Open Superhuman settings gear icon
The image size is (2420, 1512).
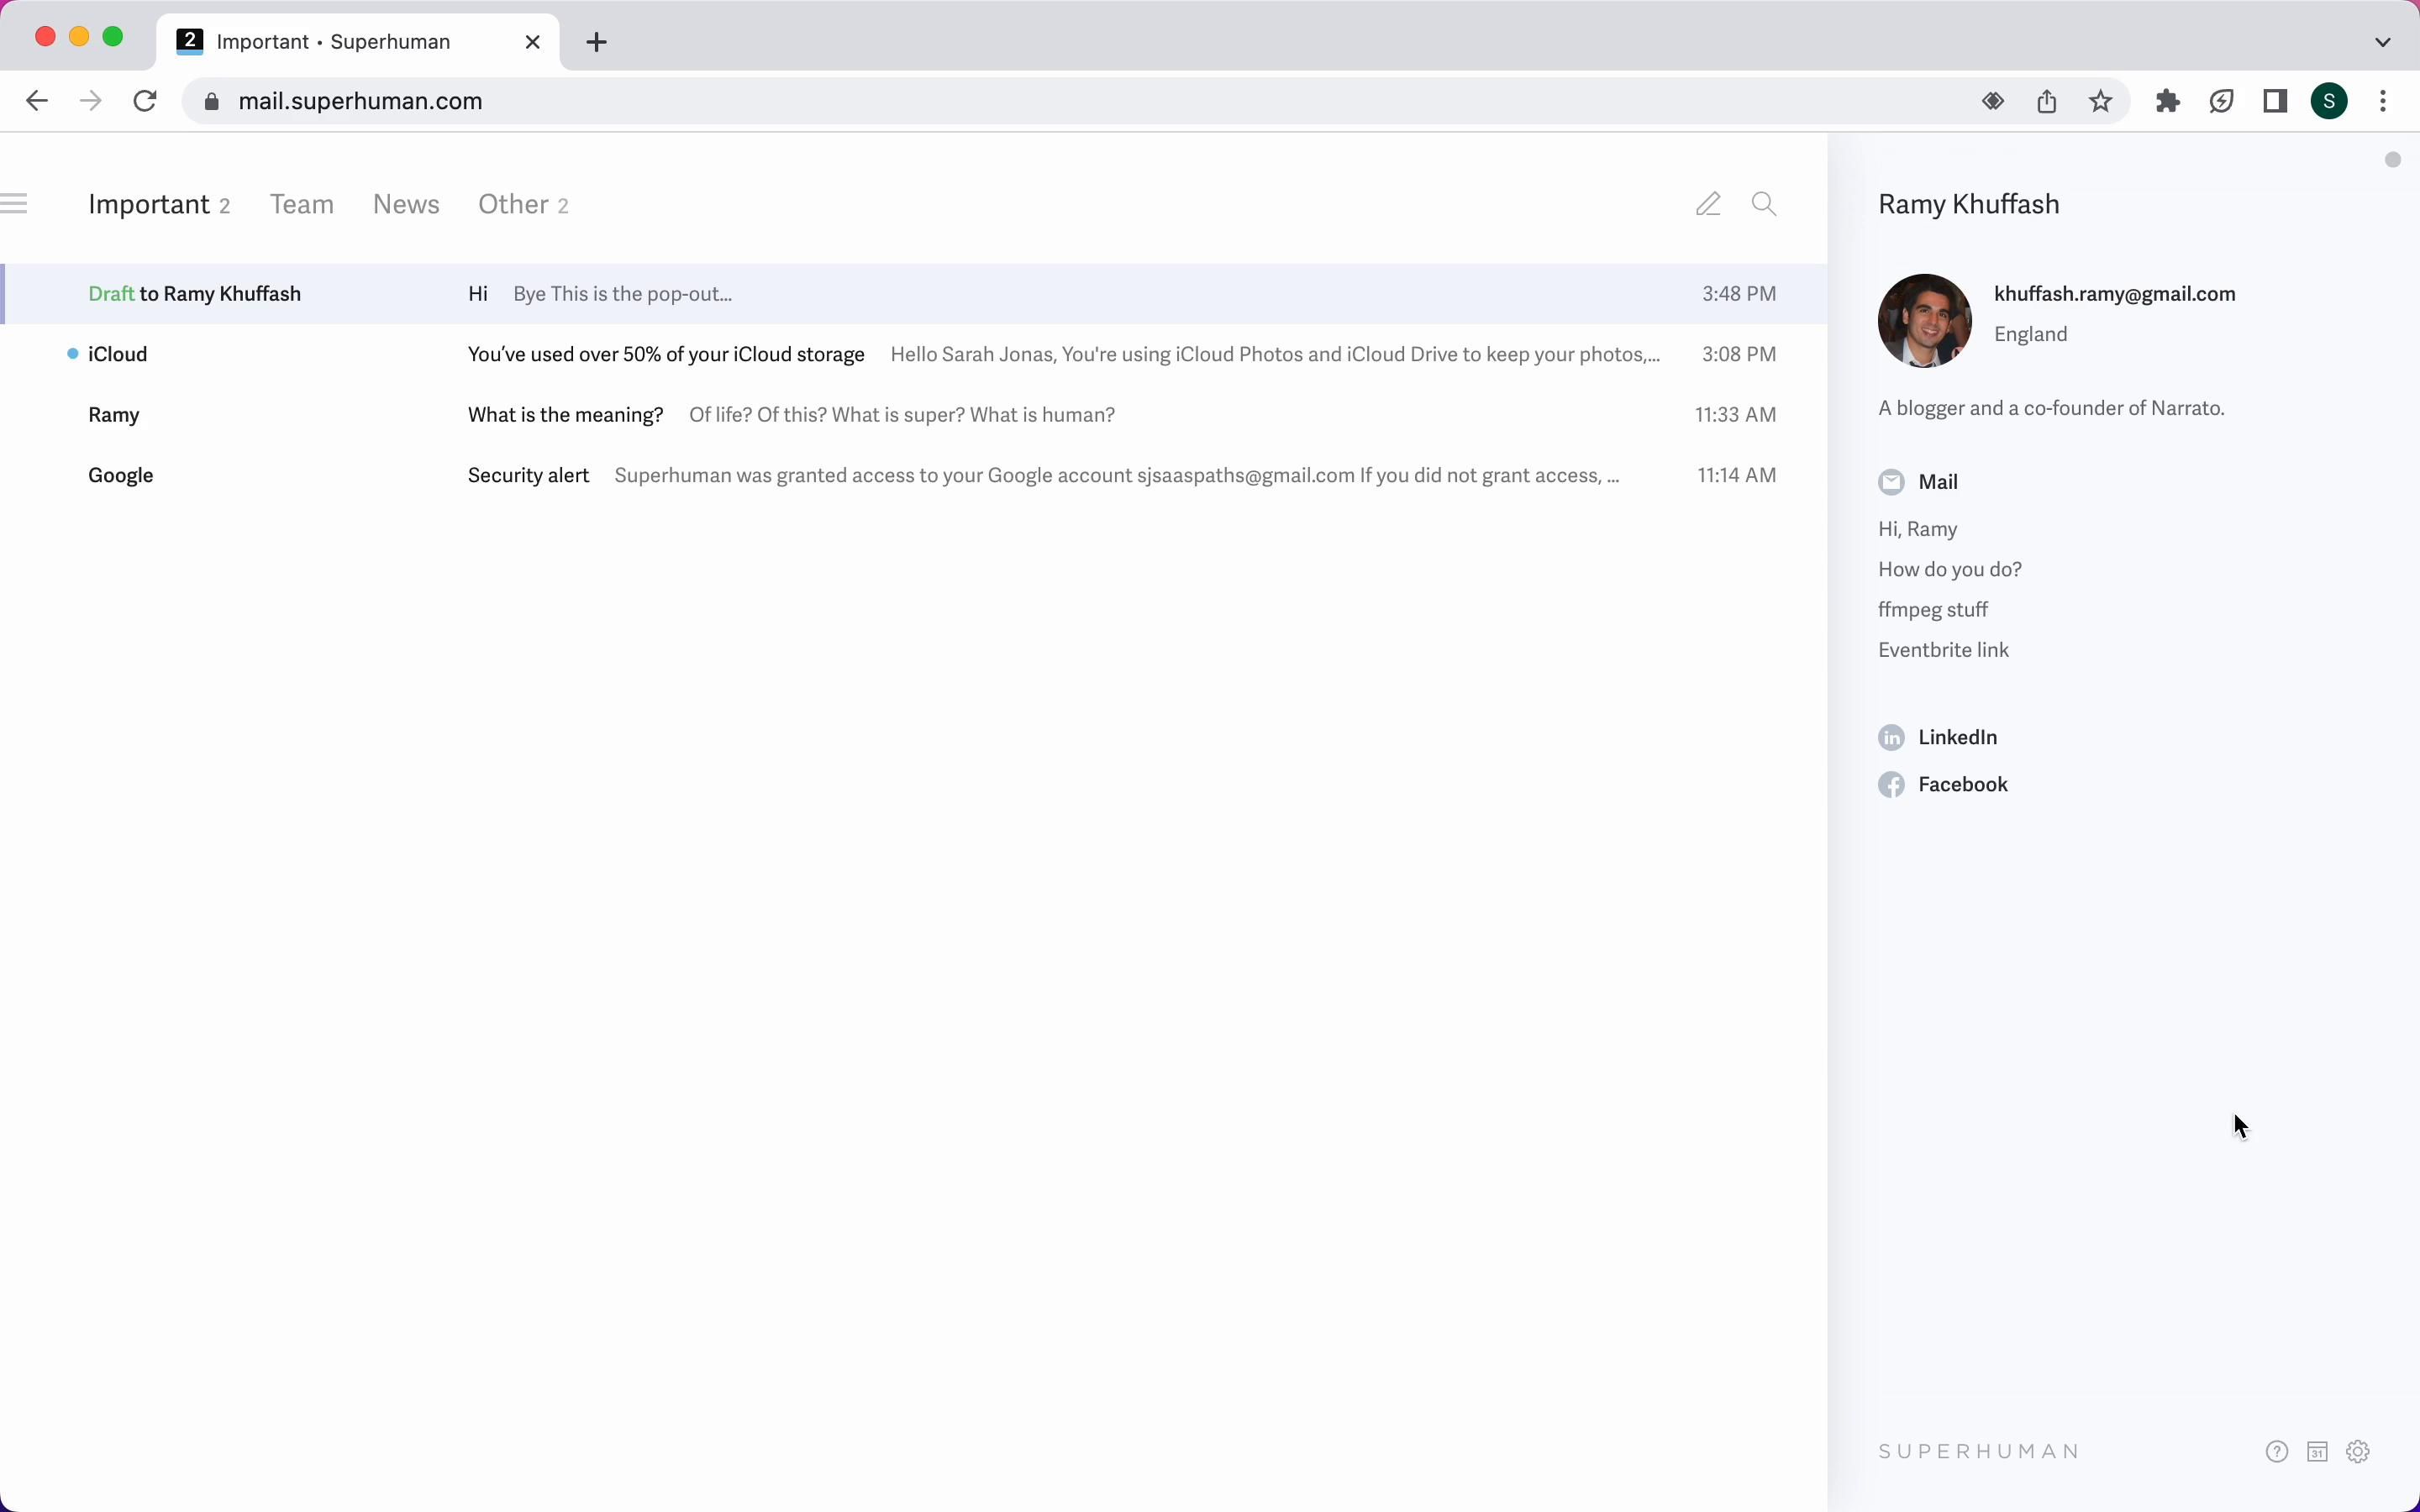pos(2358,1451)
